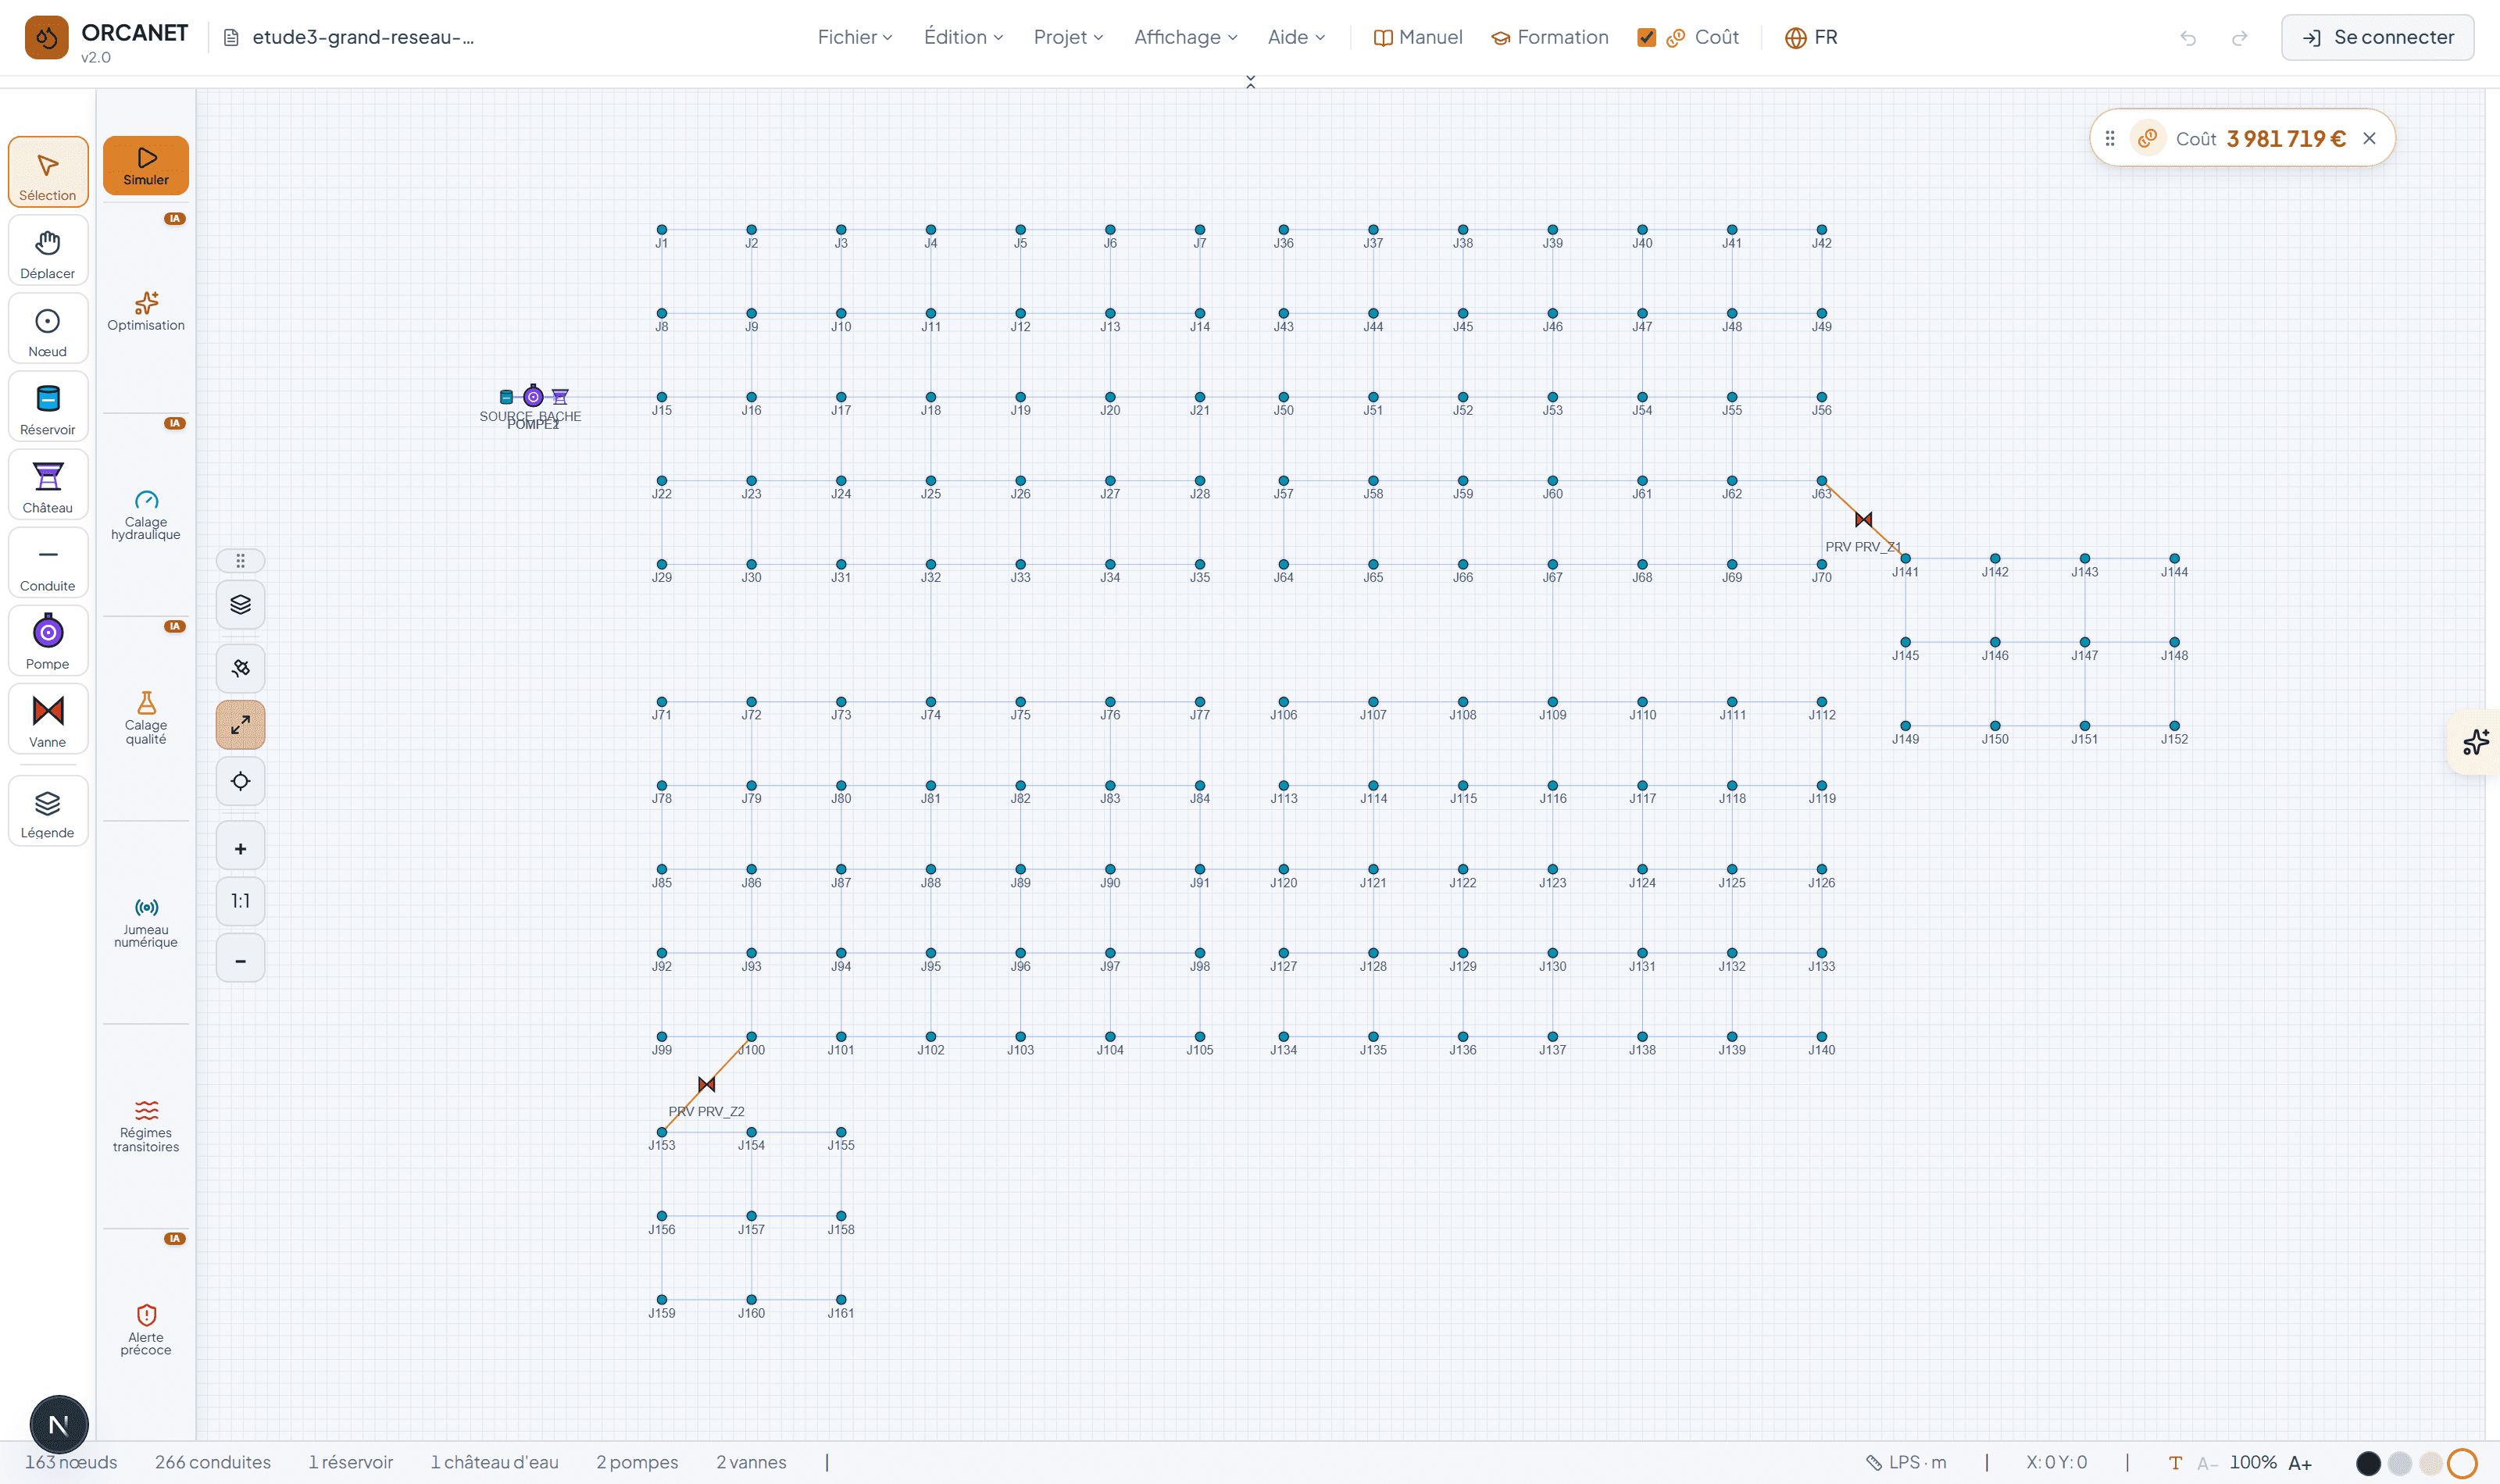Open the Légende panel

coord(48,812)
